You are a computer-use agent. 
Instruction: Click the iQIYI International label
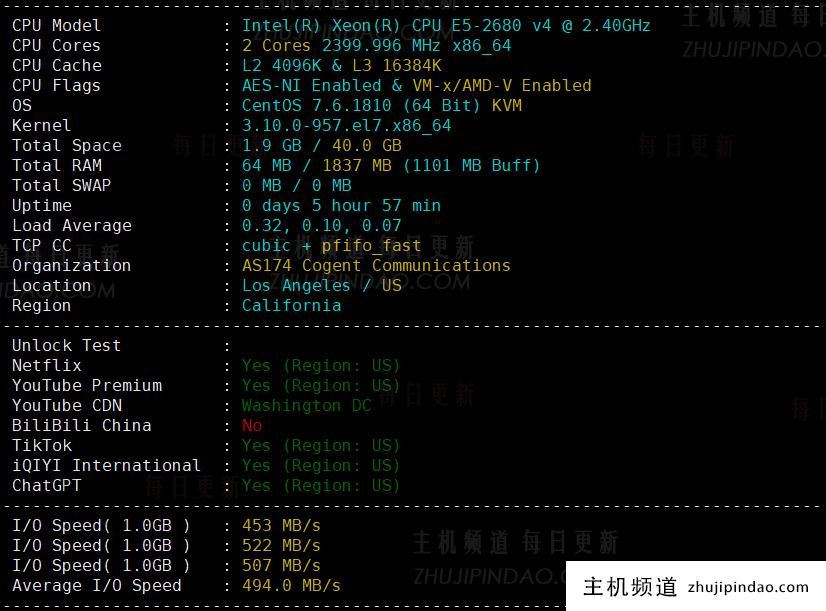pyautogui.click(x=106, y=465)
